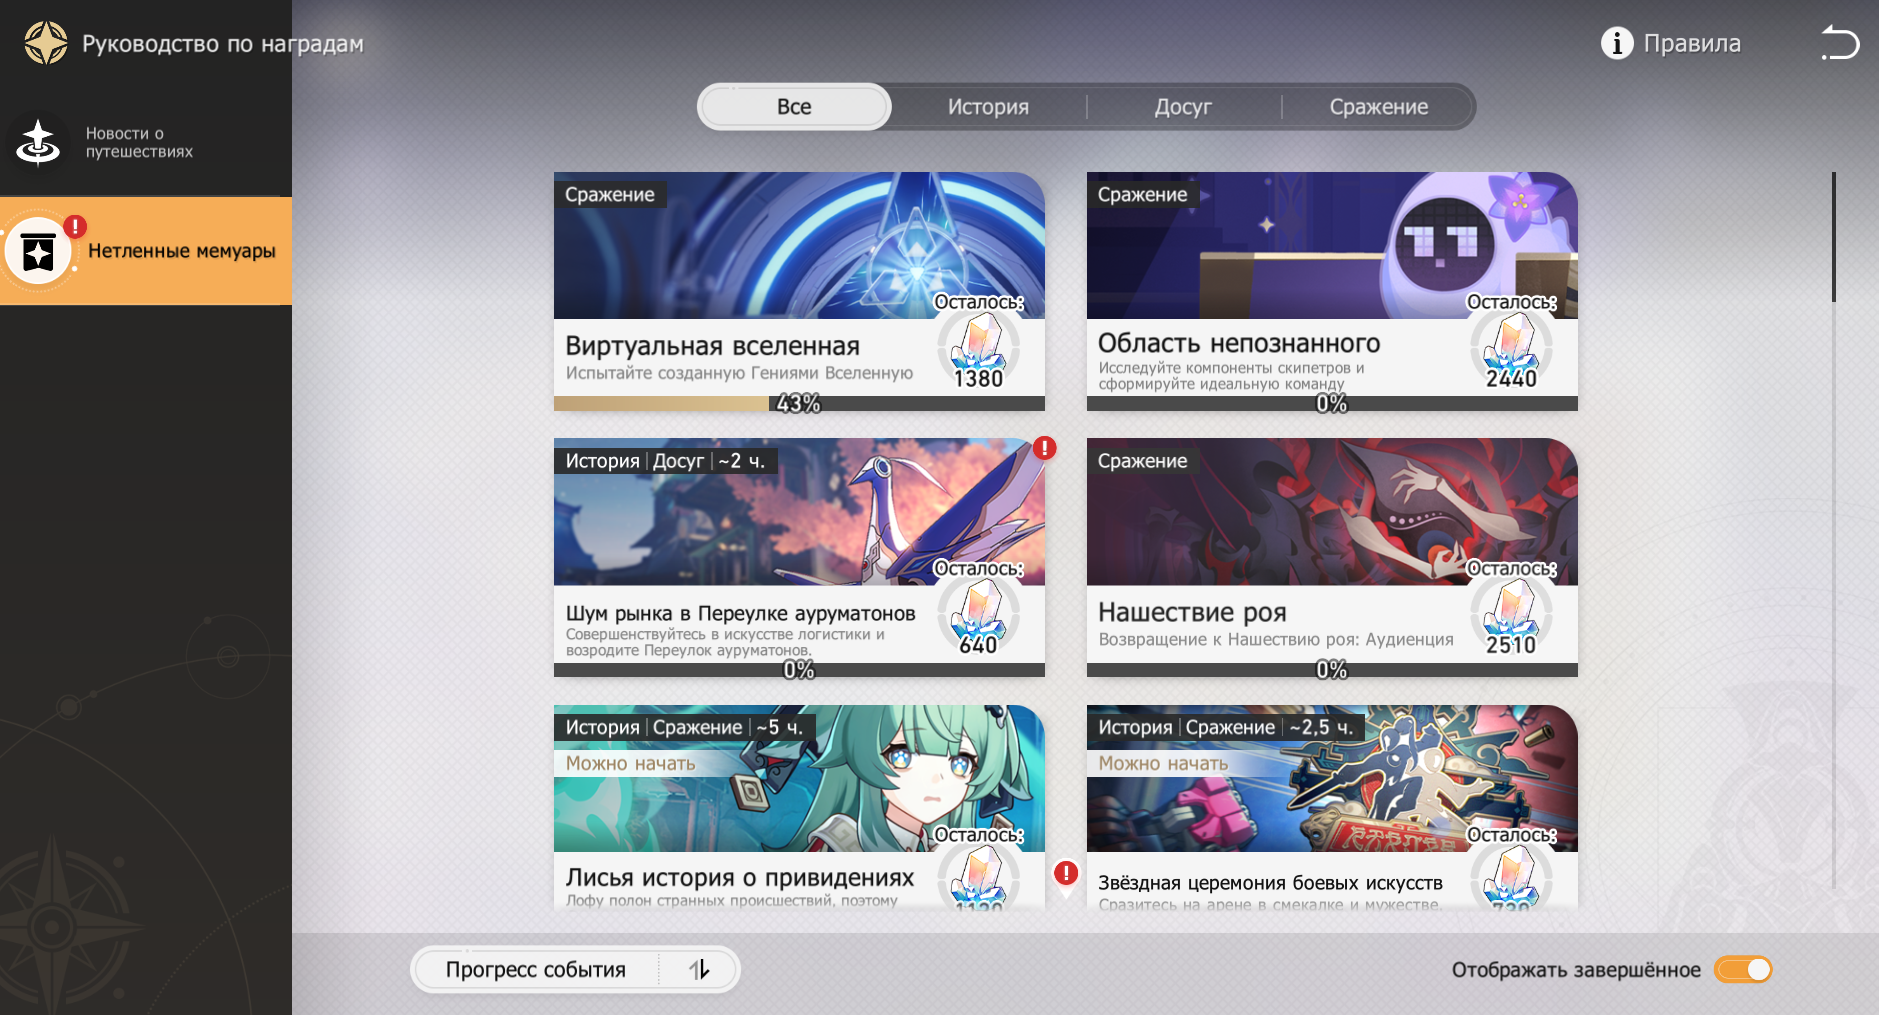The image size is (1879, 1015).
Task: Click jade reward icon on Шум рынка card
Action: coord(978,611)
